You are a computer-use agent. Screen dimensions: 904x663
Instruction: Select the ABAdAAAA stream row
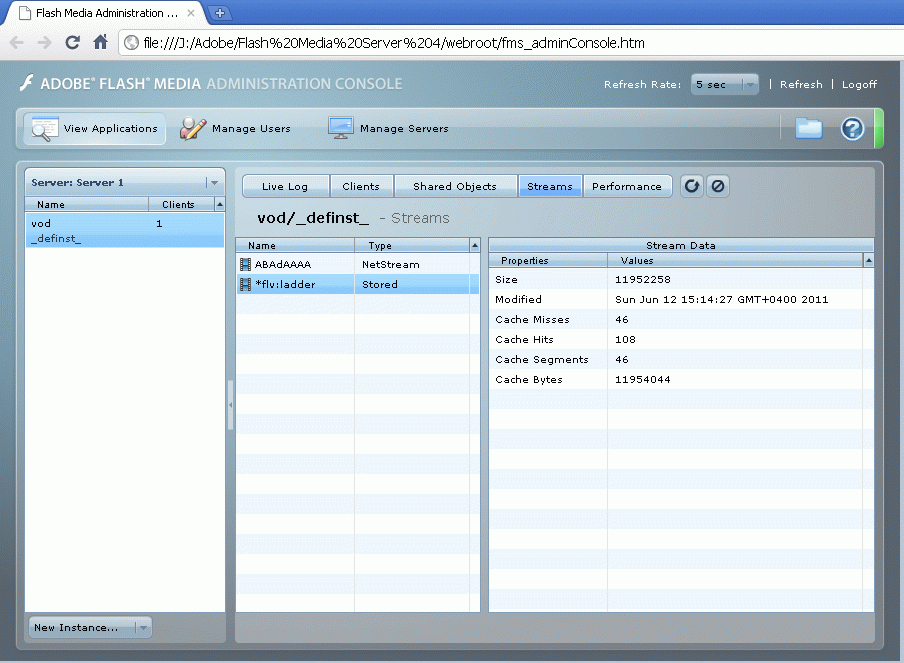coord(357,264)
